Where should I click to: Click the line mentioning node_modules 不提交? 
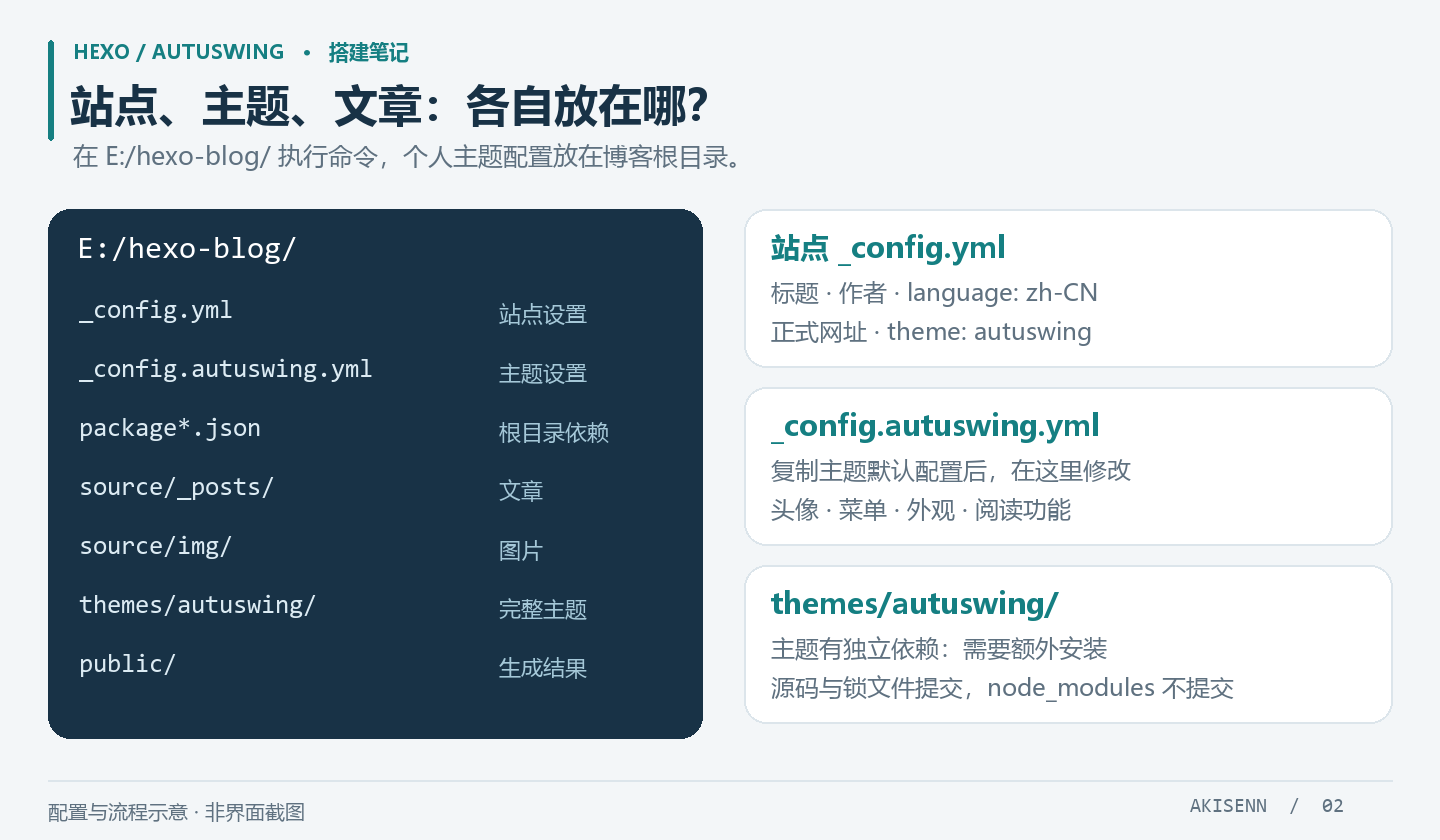click(x=1002, y=687)
